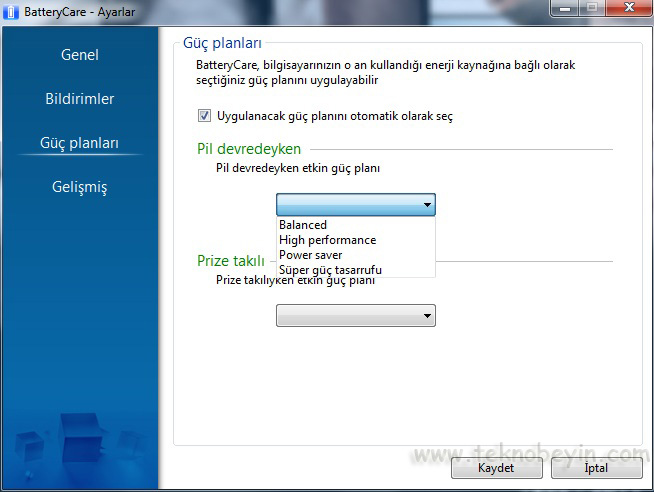Click the 'Prize takılı' section heading

click(231, 261)
